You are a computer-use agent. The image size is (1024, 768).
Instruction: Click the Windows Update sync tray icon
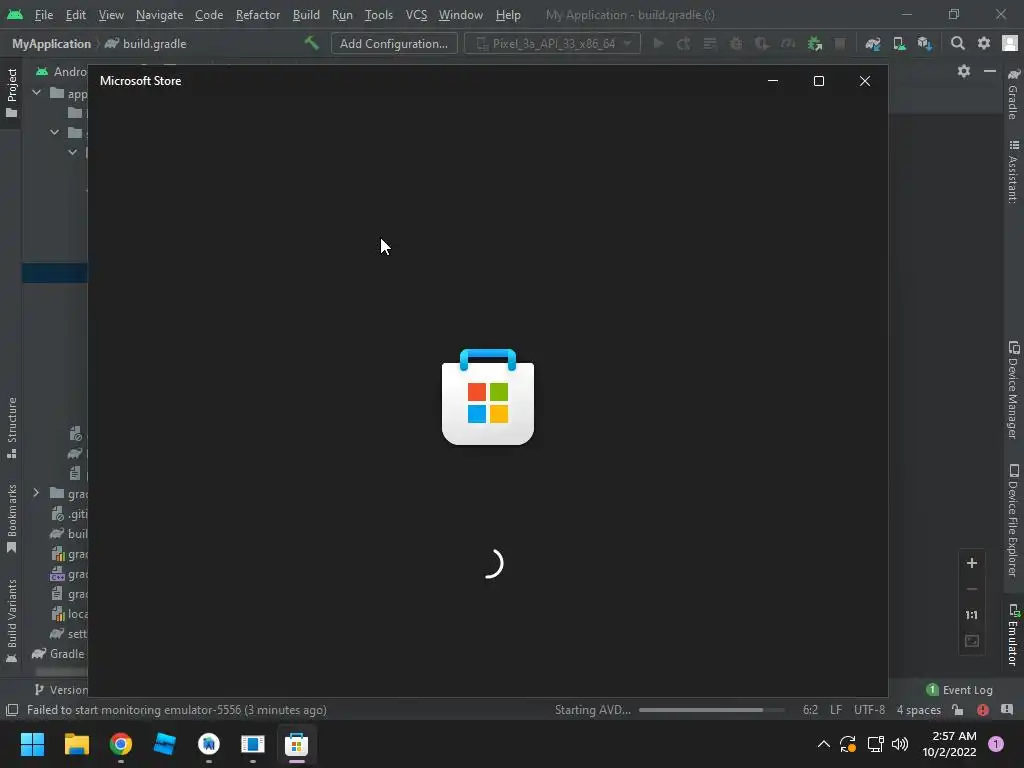coord(848,744)
